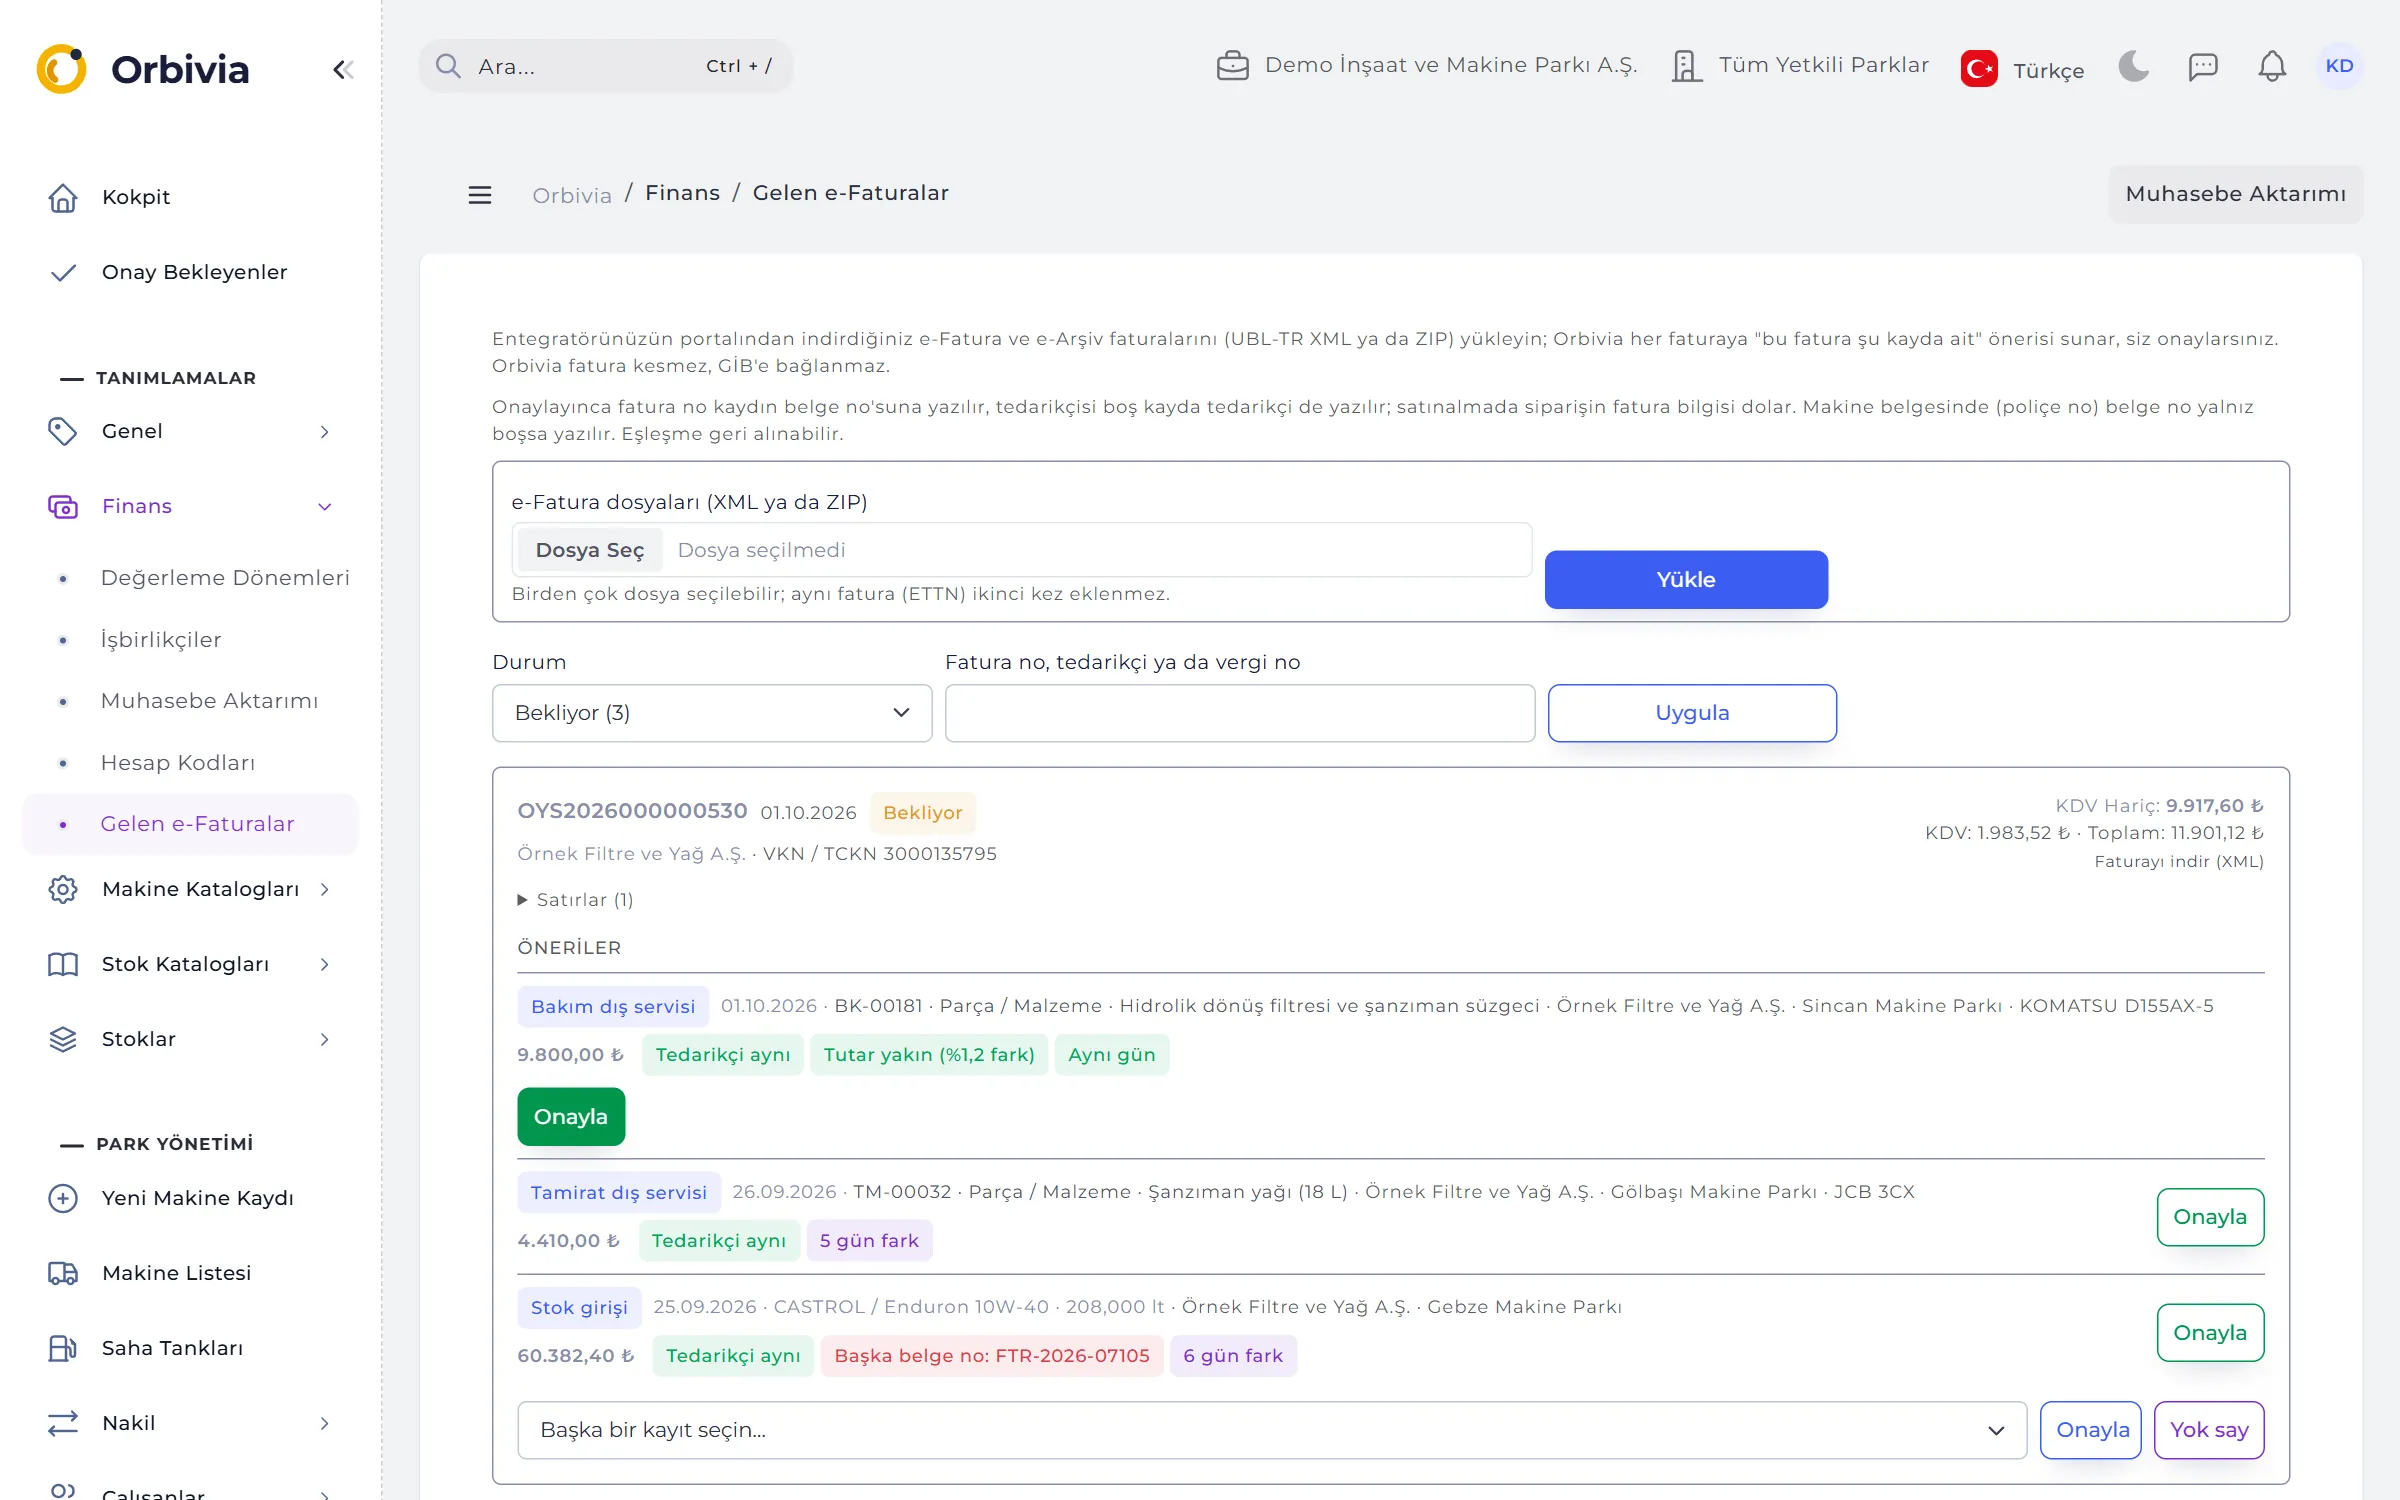Approve Bakım dış servisi suggestion with green Onayla

[571, 1117]
